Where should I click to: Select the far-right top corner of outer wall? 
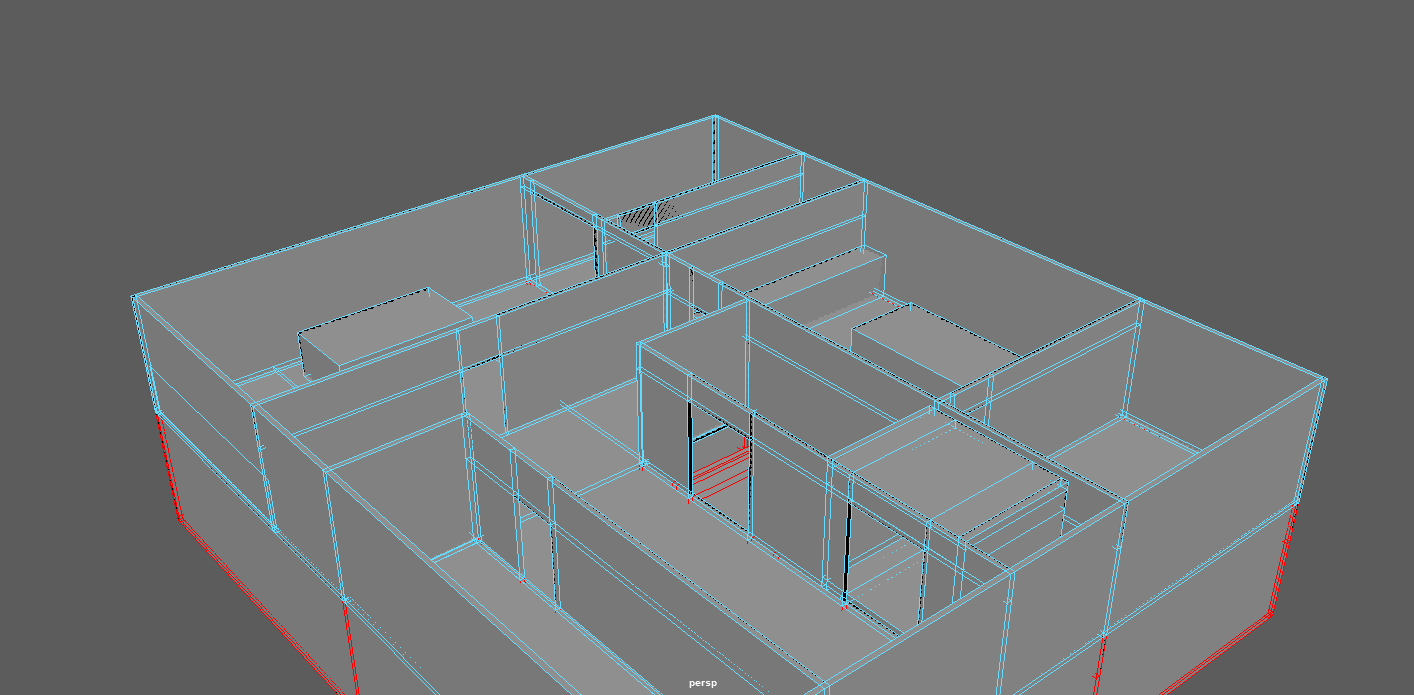[x=1325, y=379]
